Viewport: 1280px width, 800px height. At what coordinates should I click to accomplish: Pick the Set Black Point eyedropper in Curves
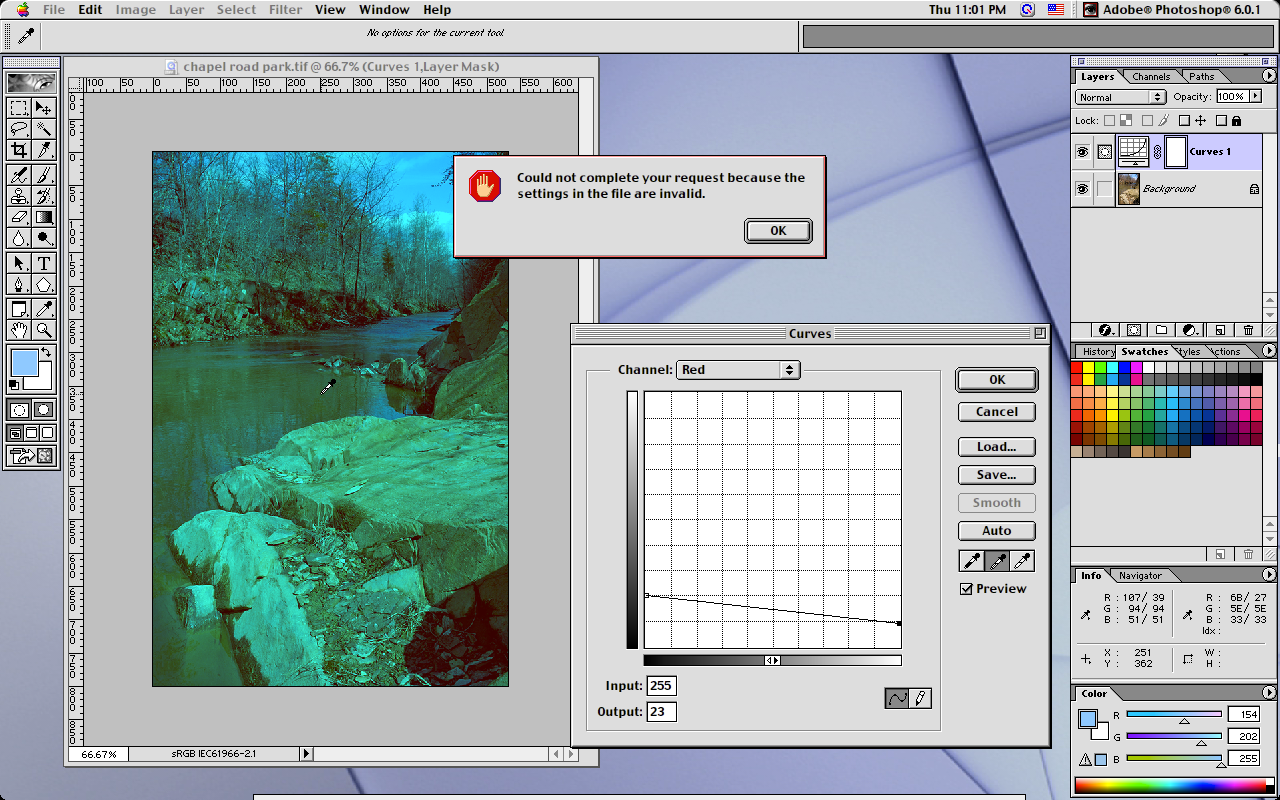tap(971, 561)
